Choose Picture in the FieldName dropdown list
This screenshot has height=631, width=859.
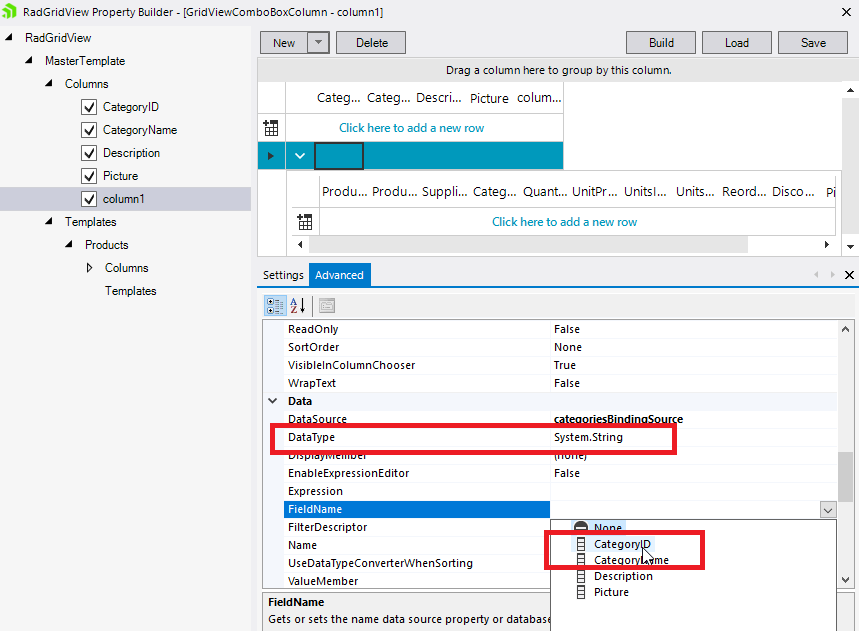(x=611, y=592)
